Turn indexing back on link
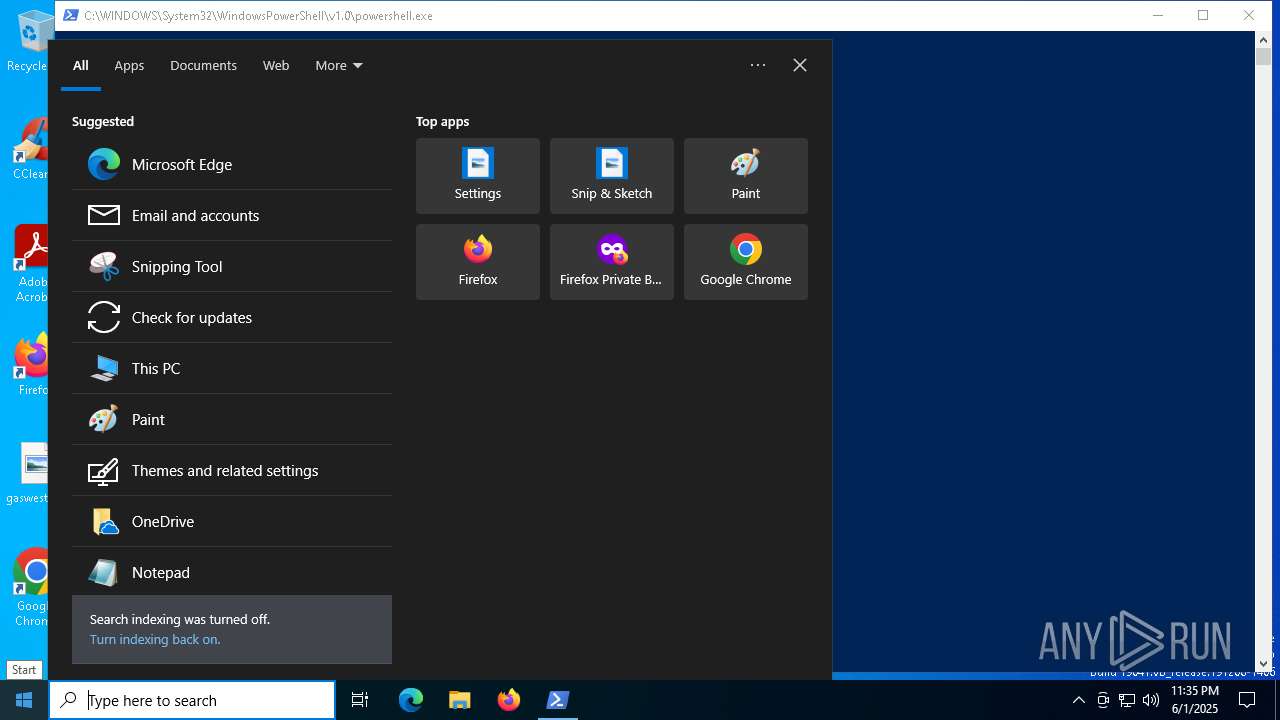Screen dimensions: 1280x720 coord(155,639)
